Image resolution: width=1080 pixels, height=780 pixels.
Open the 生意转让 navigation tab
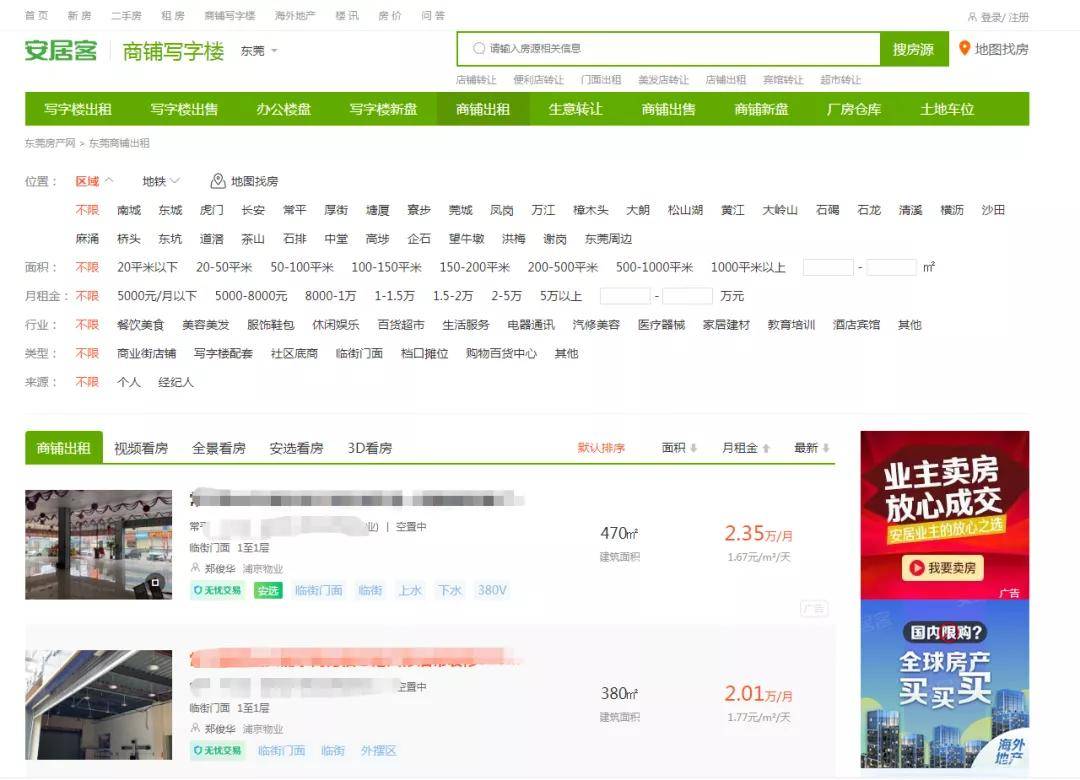click(576, 109)
